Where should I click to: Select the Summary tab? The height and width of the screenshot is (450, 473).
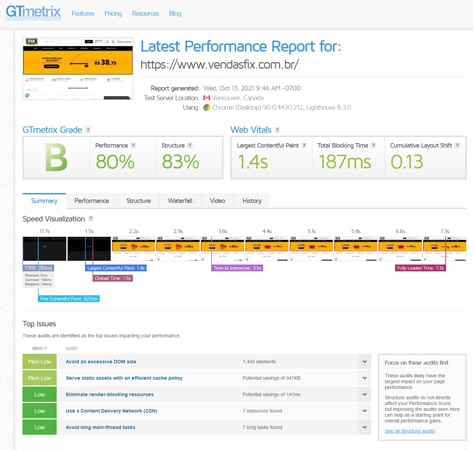pos(44,201)
